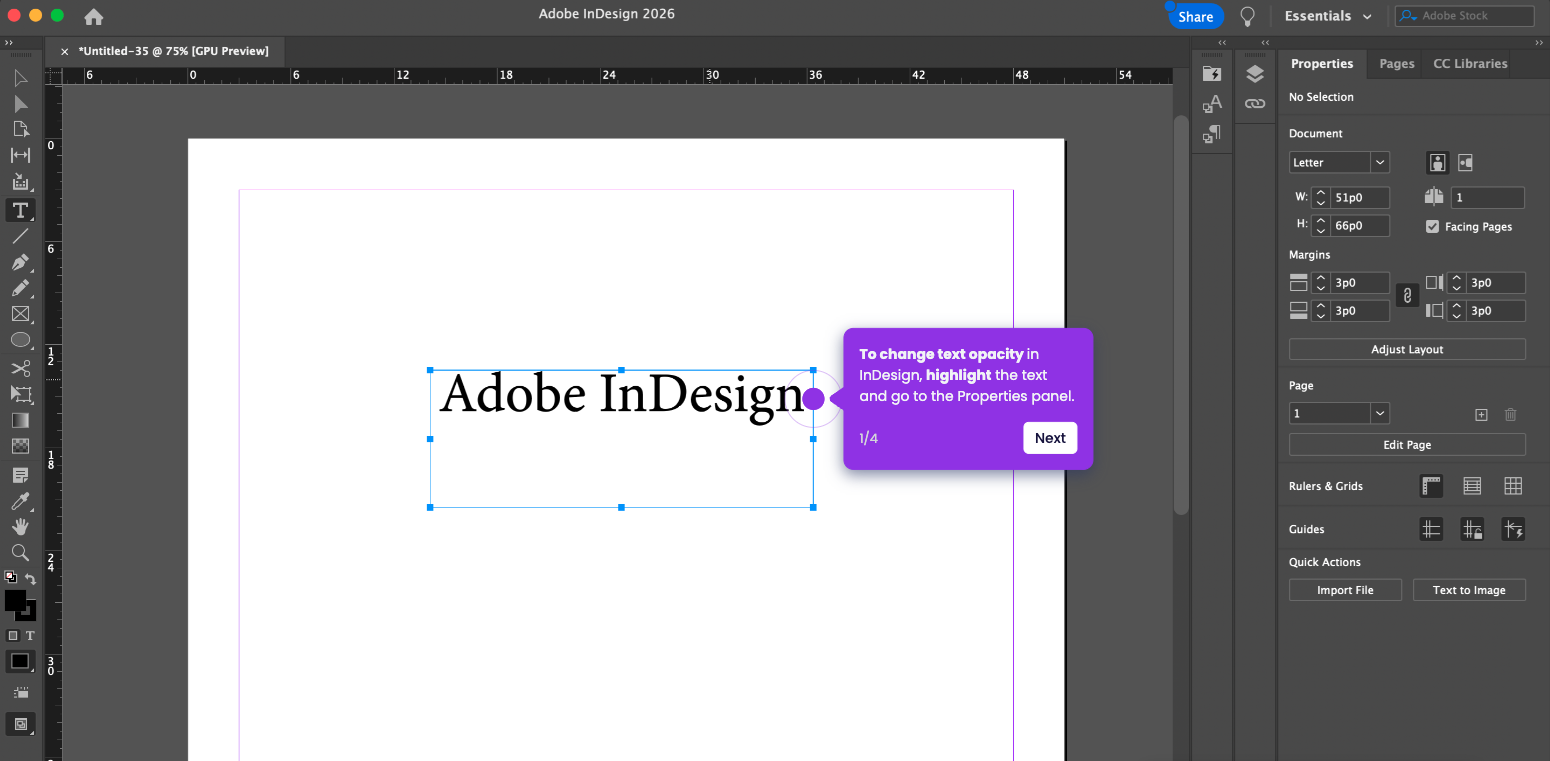
Task: Choose the Pen tool
Action: [21, 262]
